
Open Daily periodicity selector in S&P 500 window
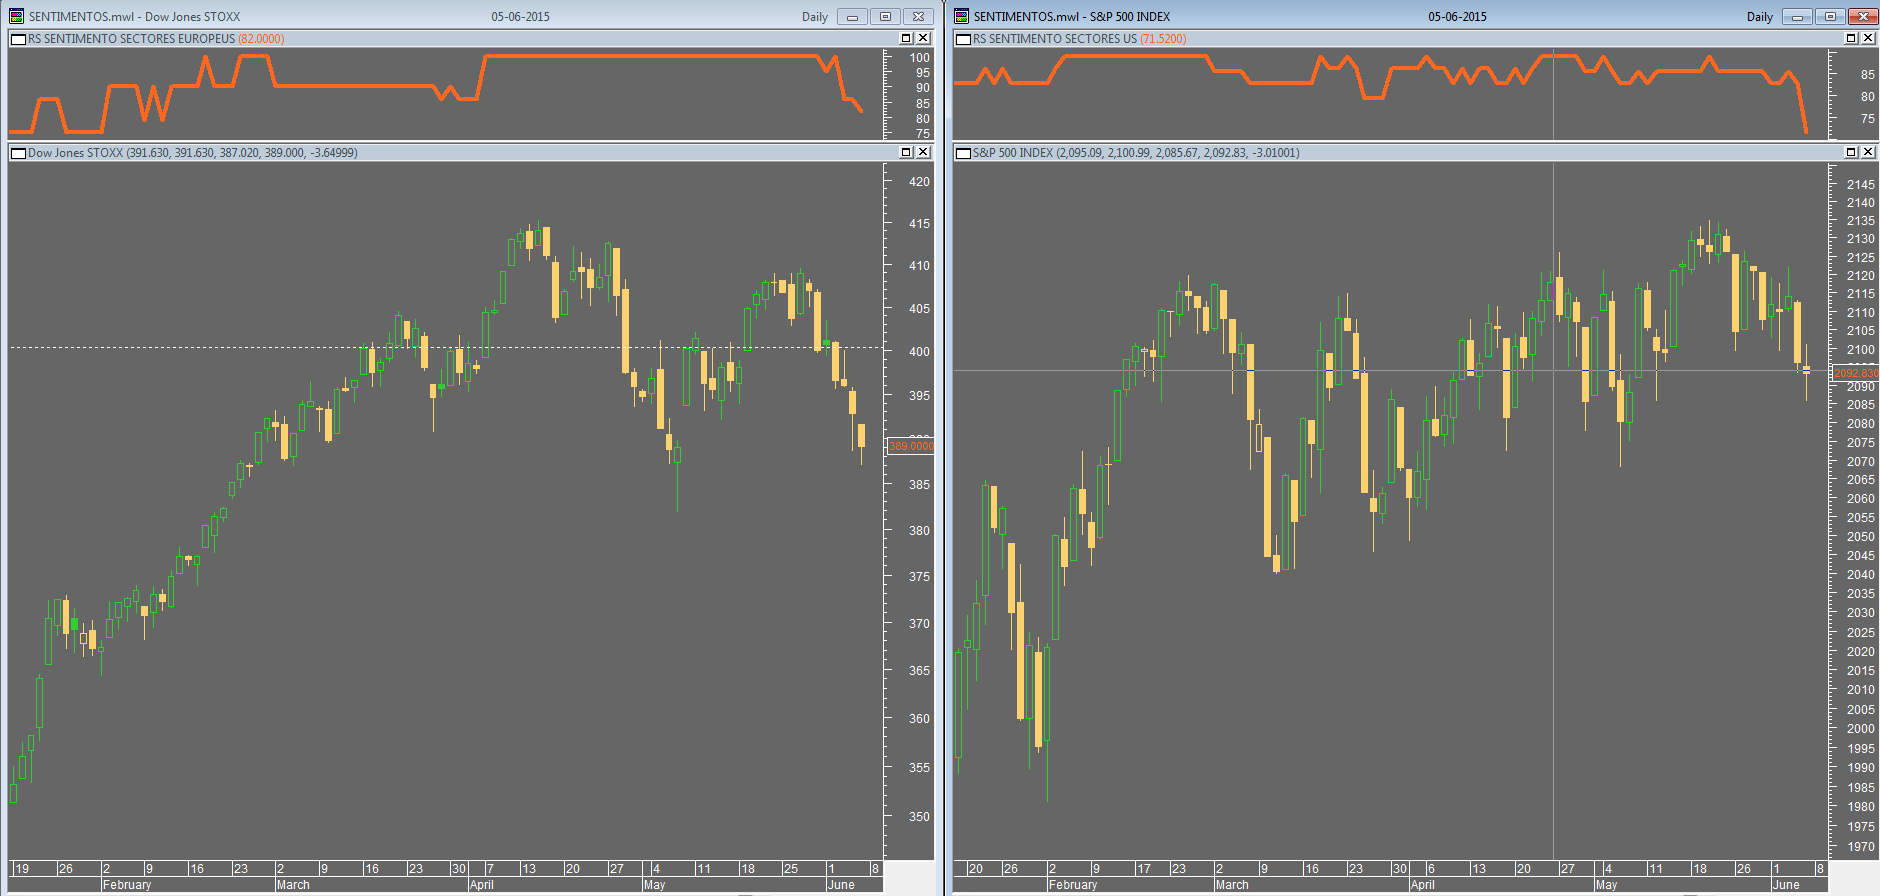(1759, 16)
